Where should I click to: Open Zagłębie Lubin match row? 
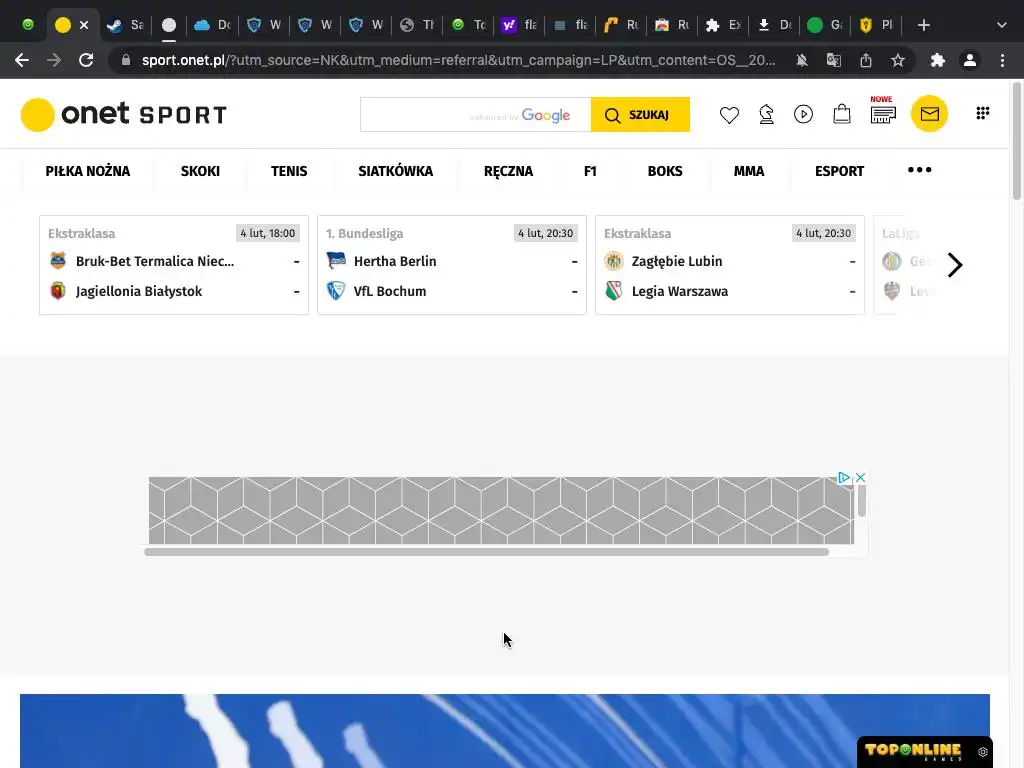(x=729, y=261)
